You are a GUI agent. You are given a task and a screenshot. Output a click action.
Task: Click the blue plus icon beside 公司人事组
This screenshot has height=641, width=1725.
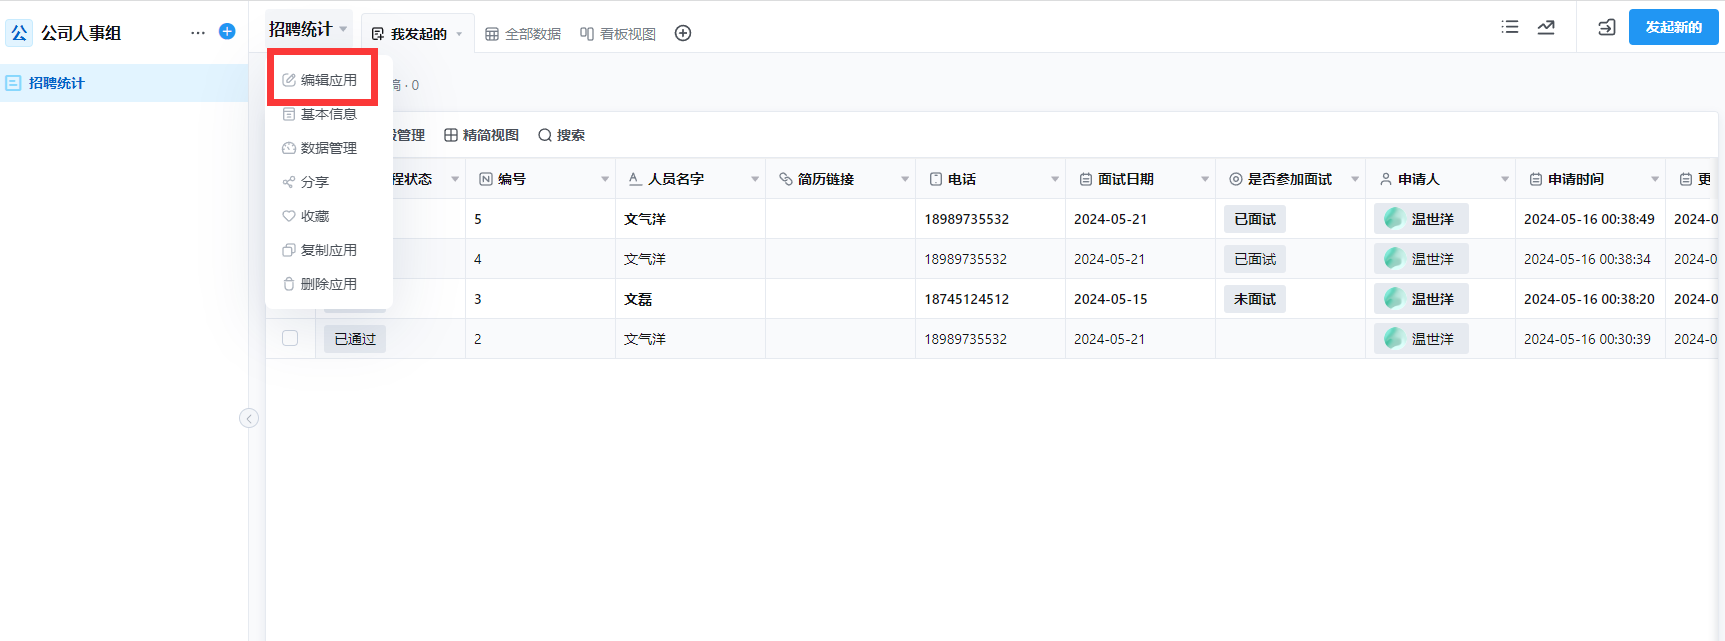pyautogui.click(x=227, y=32)
